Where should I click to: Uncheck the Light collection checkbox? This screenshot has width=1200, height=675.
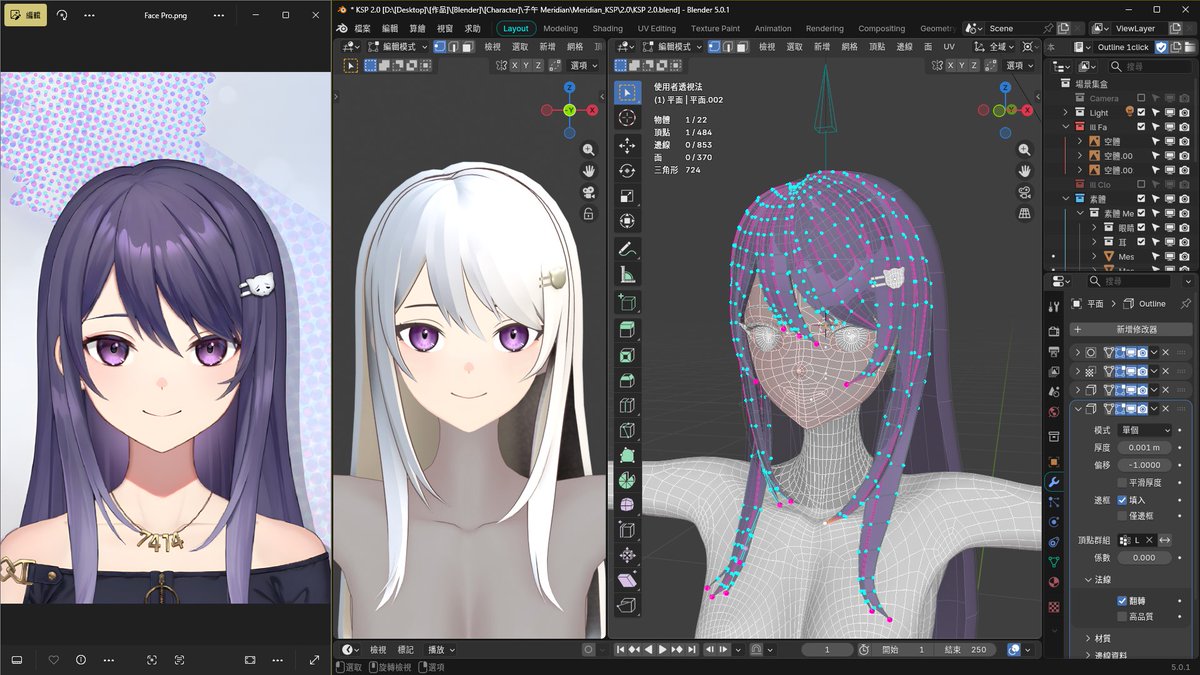tap(1141, 113)
